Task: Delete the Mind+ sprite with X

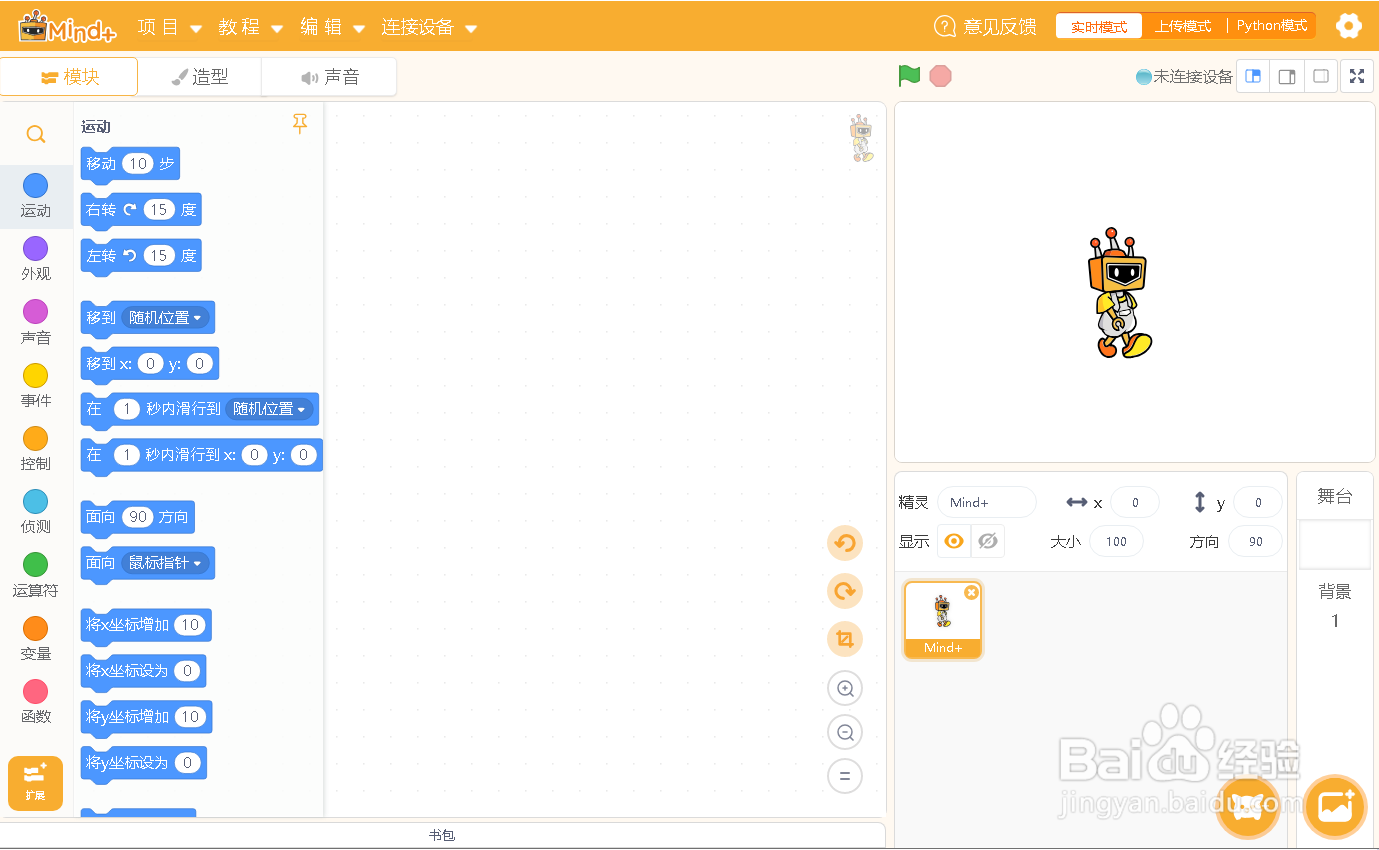Action: [971, 592]
